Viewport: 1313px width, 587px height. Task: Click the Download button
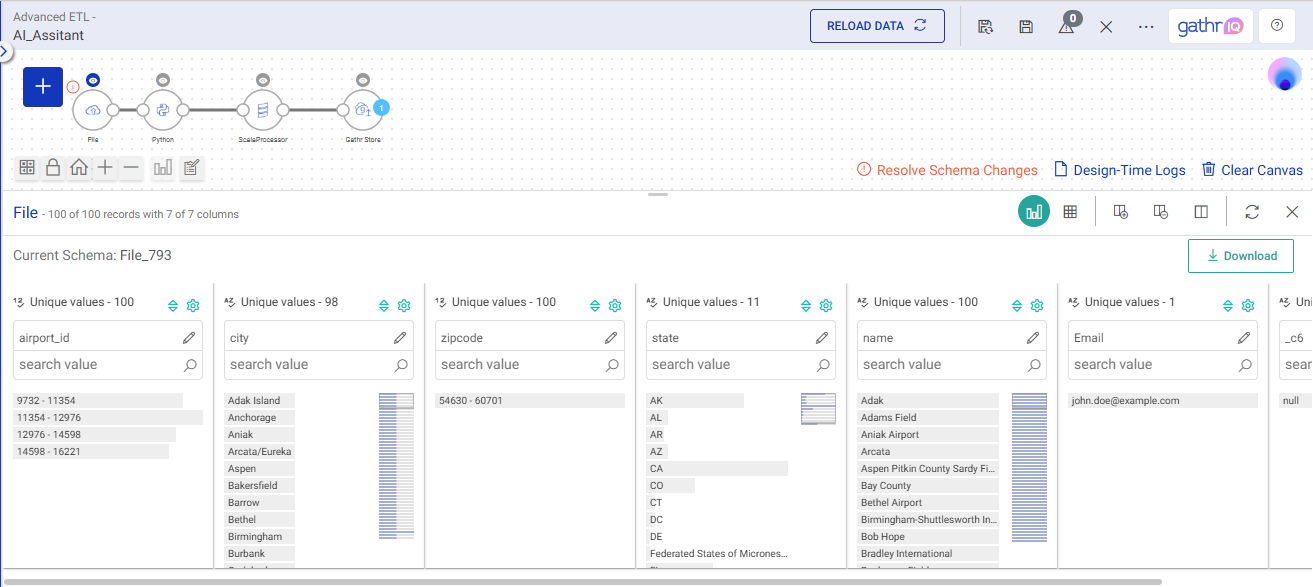click(1240, 256)
